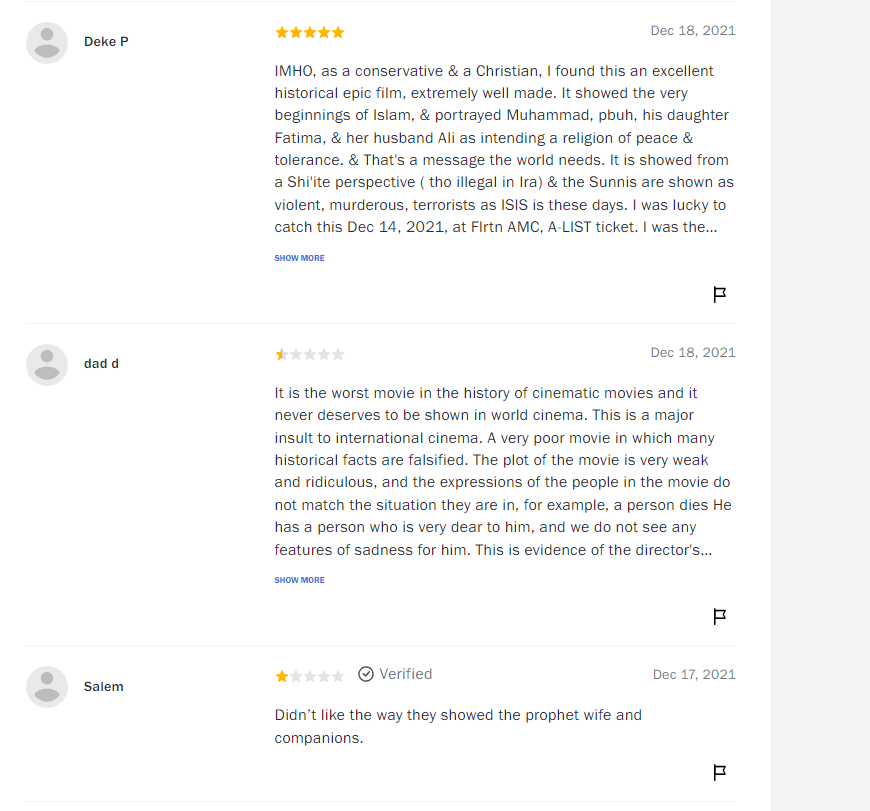Click dad d's half-star rating

pyautogui.click(x=310, y=354)
